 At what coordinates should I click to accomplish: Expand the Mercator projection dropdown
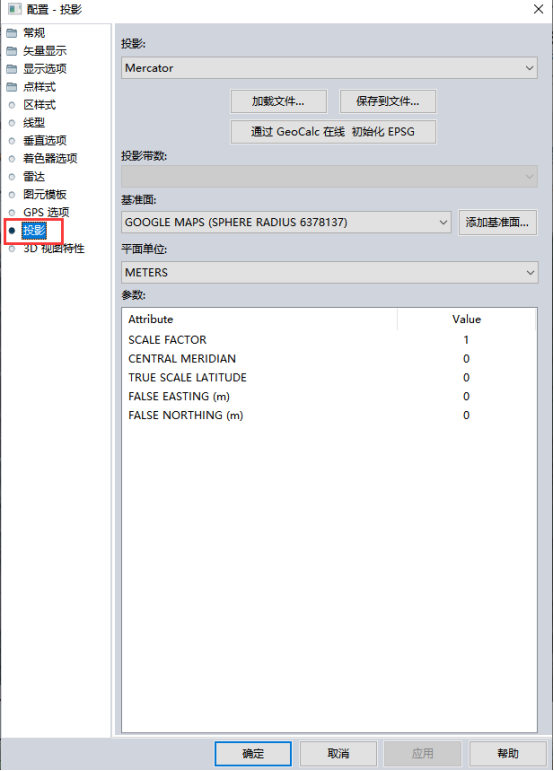pyautogui.click(x=329, y=68)
